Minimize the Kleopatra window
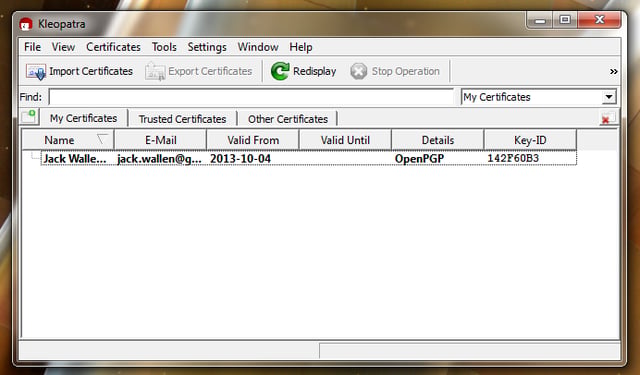The height and width of the screenshot is (375, 640). click(540, 20)
